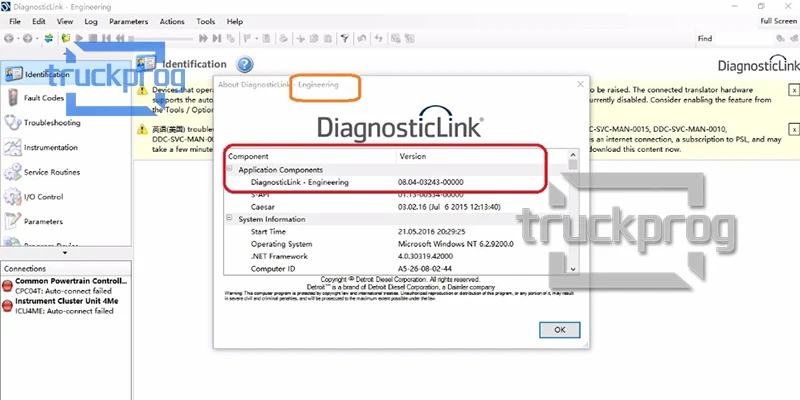The height and width of the screenshot is (400, 800).
Task: Select the Start Time row
Action: coord(396,232)
